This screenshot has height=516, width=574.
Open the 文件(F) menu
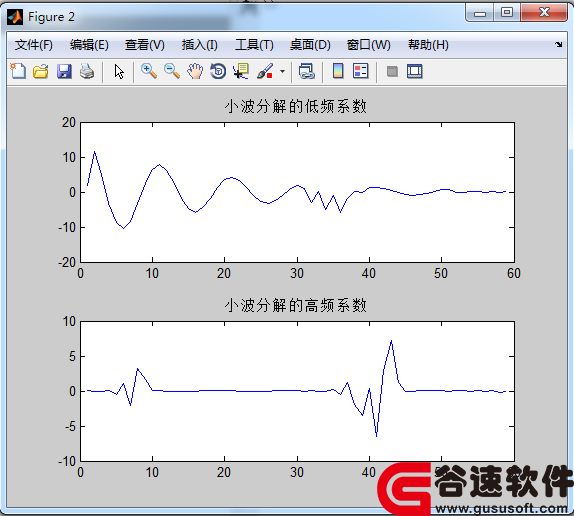point(33,45)
